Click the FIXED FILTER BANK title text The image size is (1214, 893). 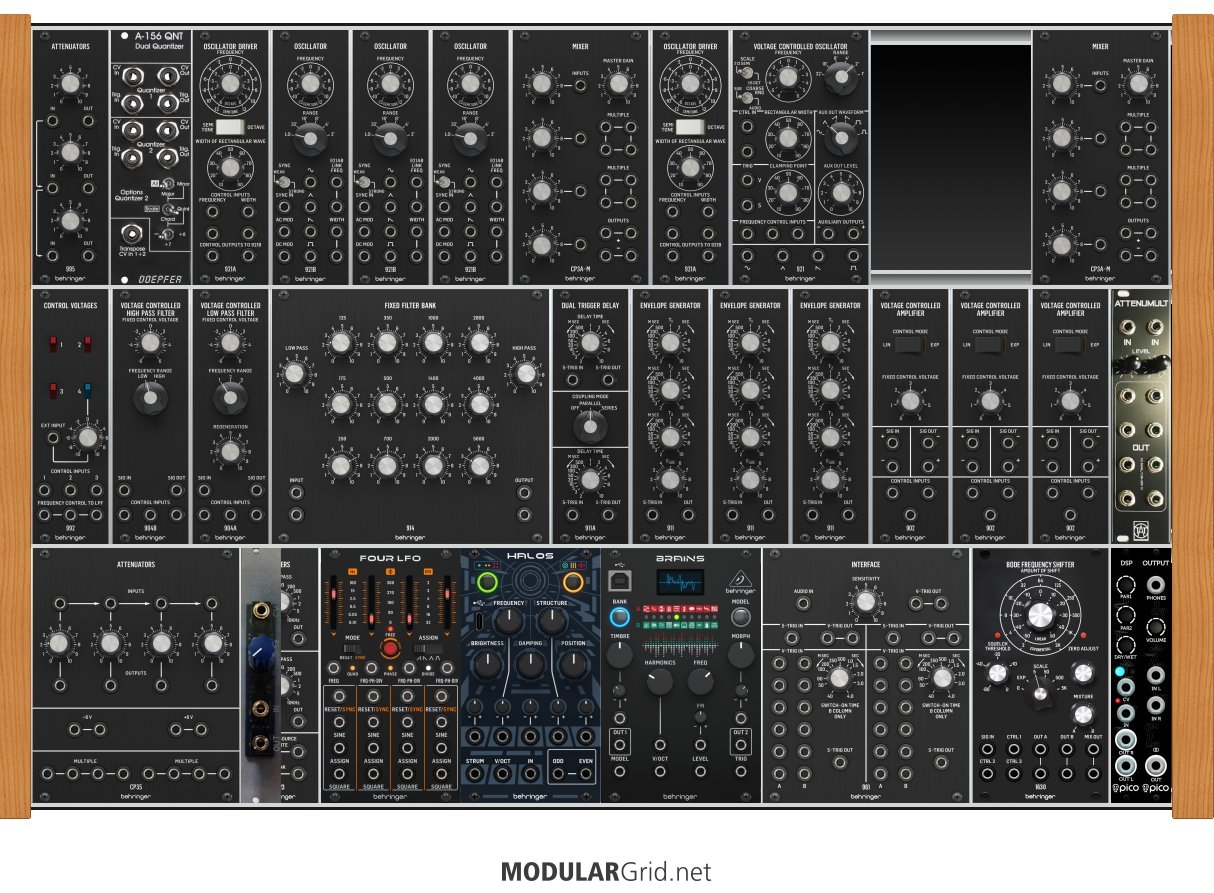click(x=410, y=304)
